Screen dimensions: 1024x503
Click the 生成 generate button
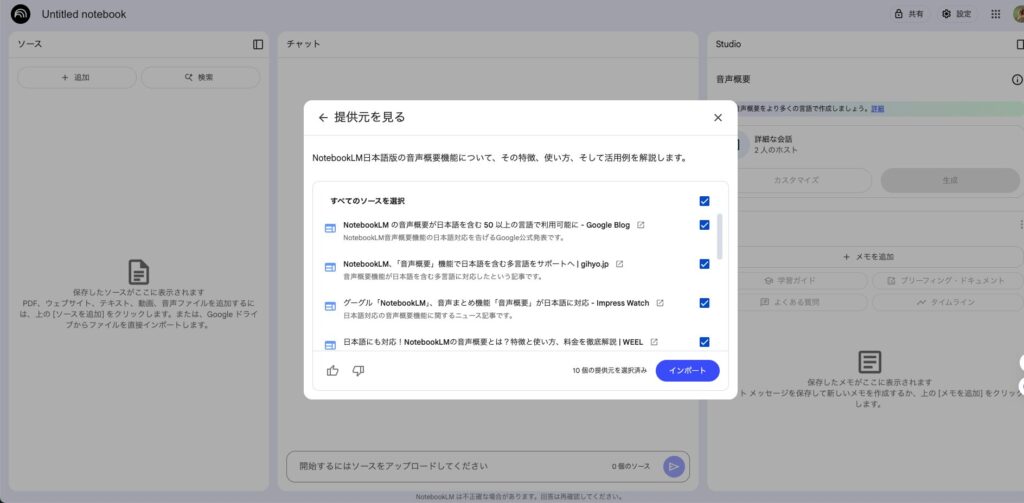(x=950, y=180)
